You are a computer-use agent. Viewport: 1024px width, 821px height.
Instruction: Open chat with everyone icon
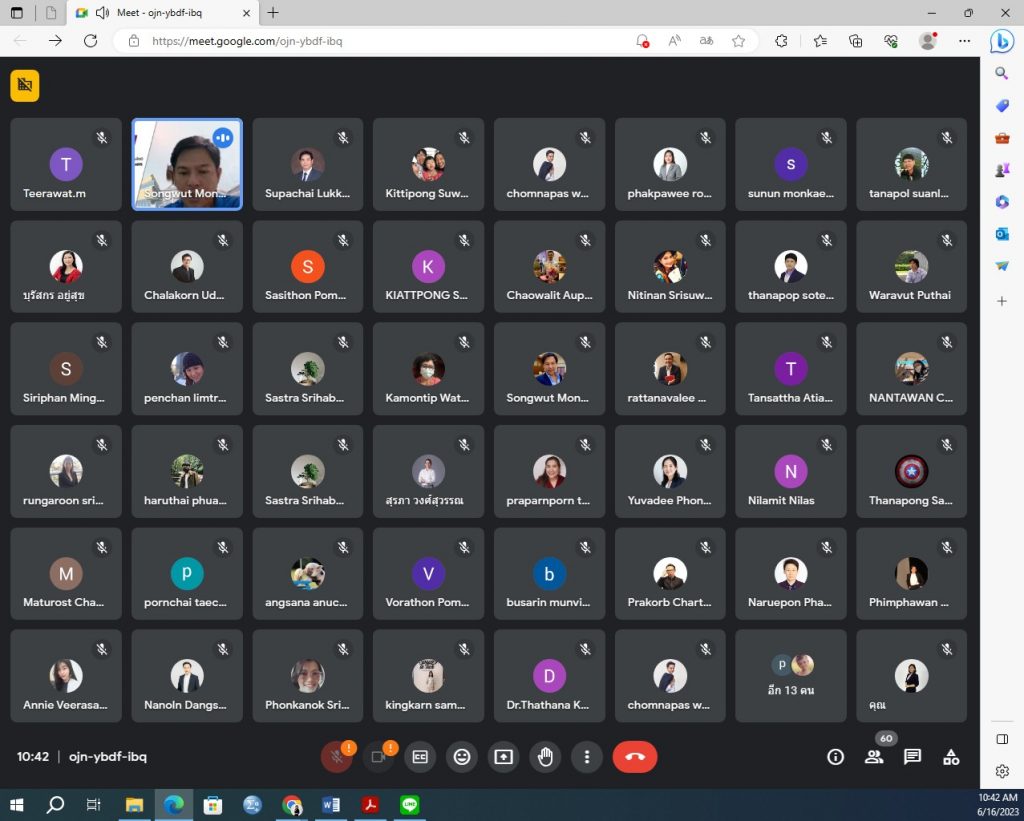(912, 757)
